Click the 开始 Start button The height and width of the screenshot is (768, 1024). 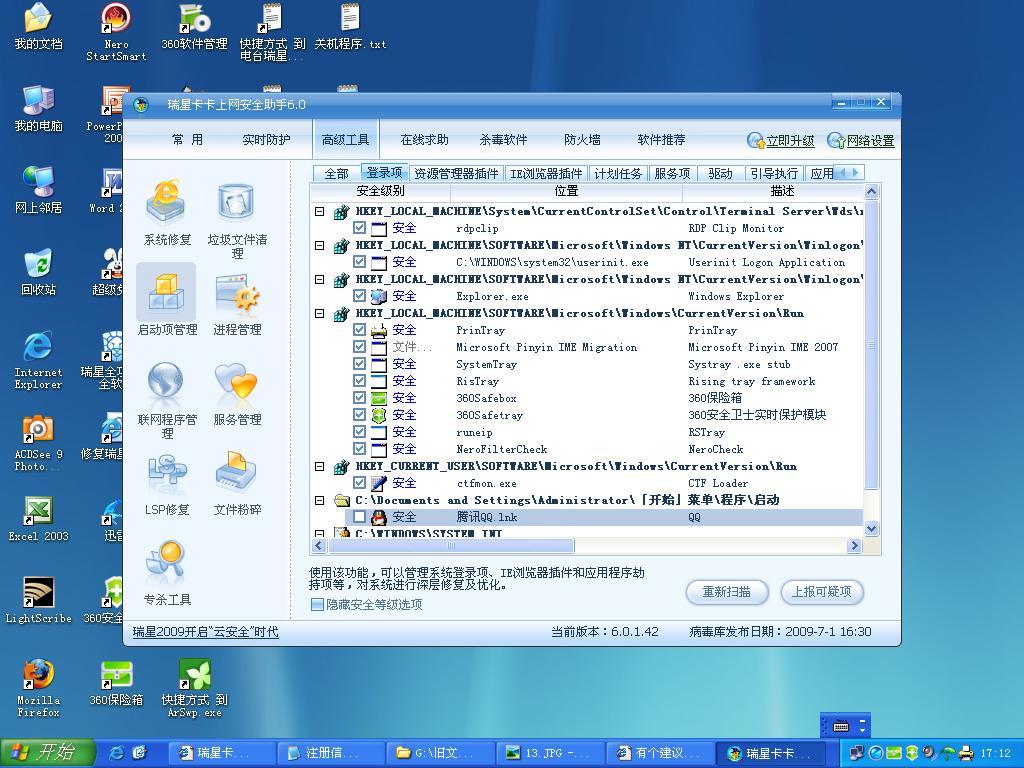tap(48, 752)
